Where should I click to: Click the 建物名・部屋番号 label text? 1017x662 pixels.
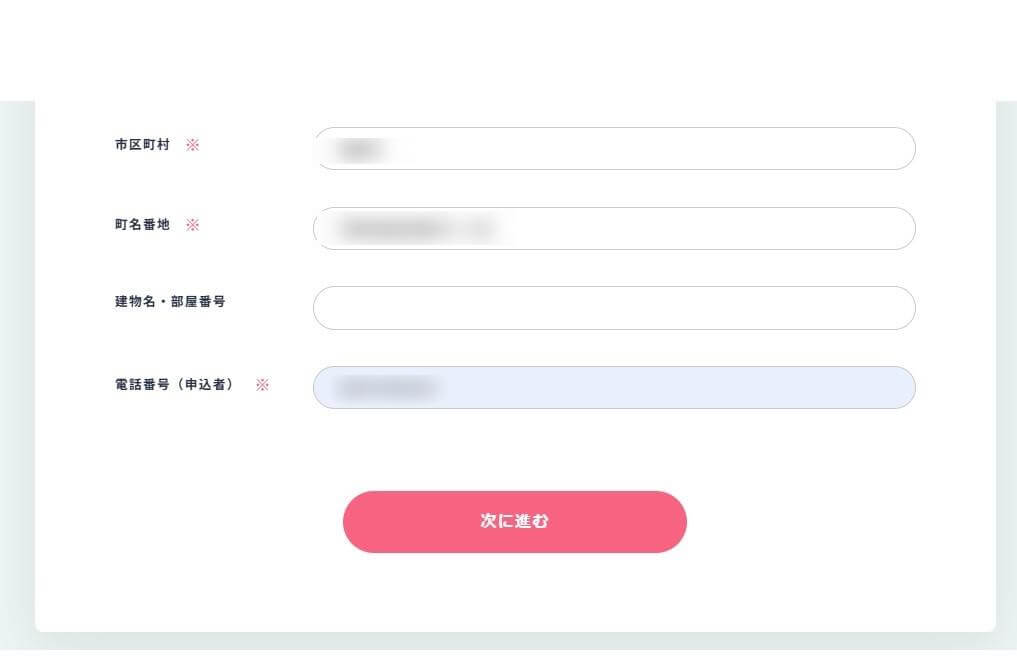point(170,301)
